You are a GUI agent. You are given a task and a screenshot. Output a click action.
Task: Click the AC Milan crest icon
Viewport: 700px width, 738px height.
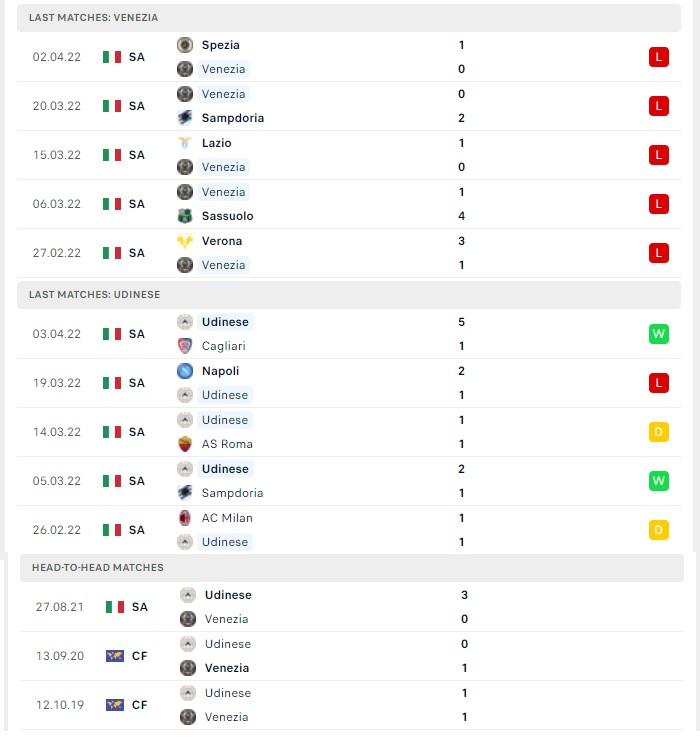tap(185, 518)
